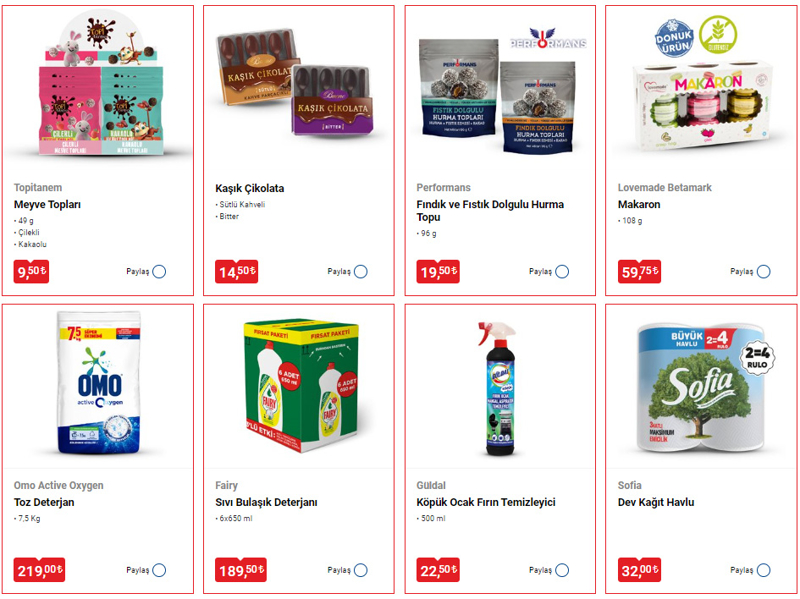Select the Paylaş circle for Makaron
The width and height of the screenshot is (800, 599).
click(x=764, y=271)
